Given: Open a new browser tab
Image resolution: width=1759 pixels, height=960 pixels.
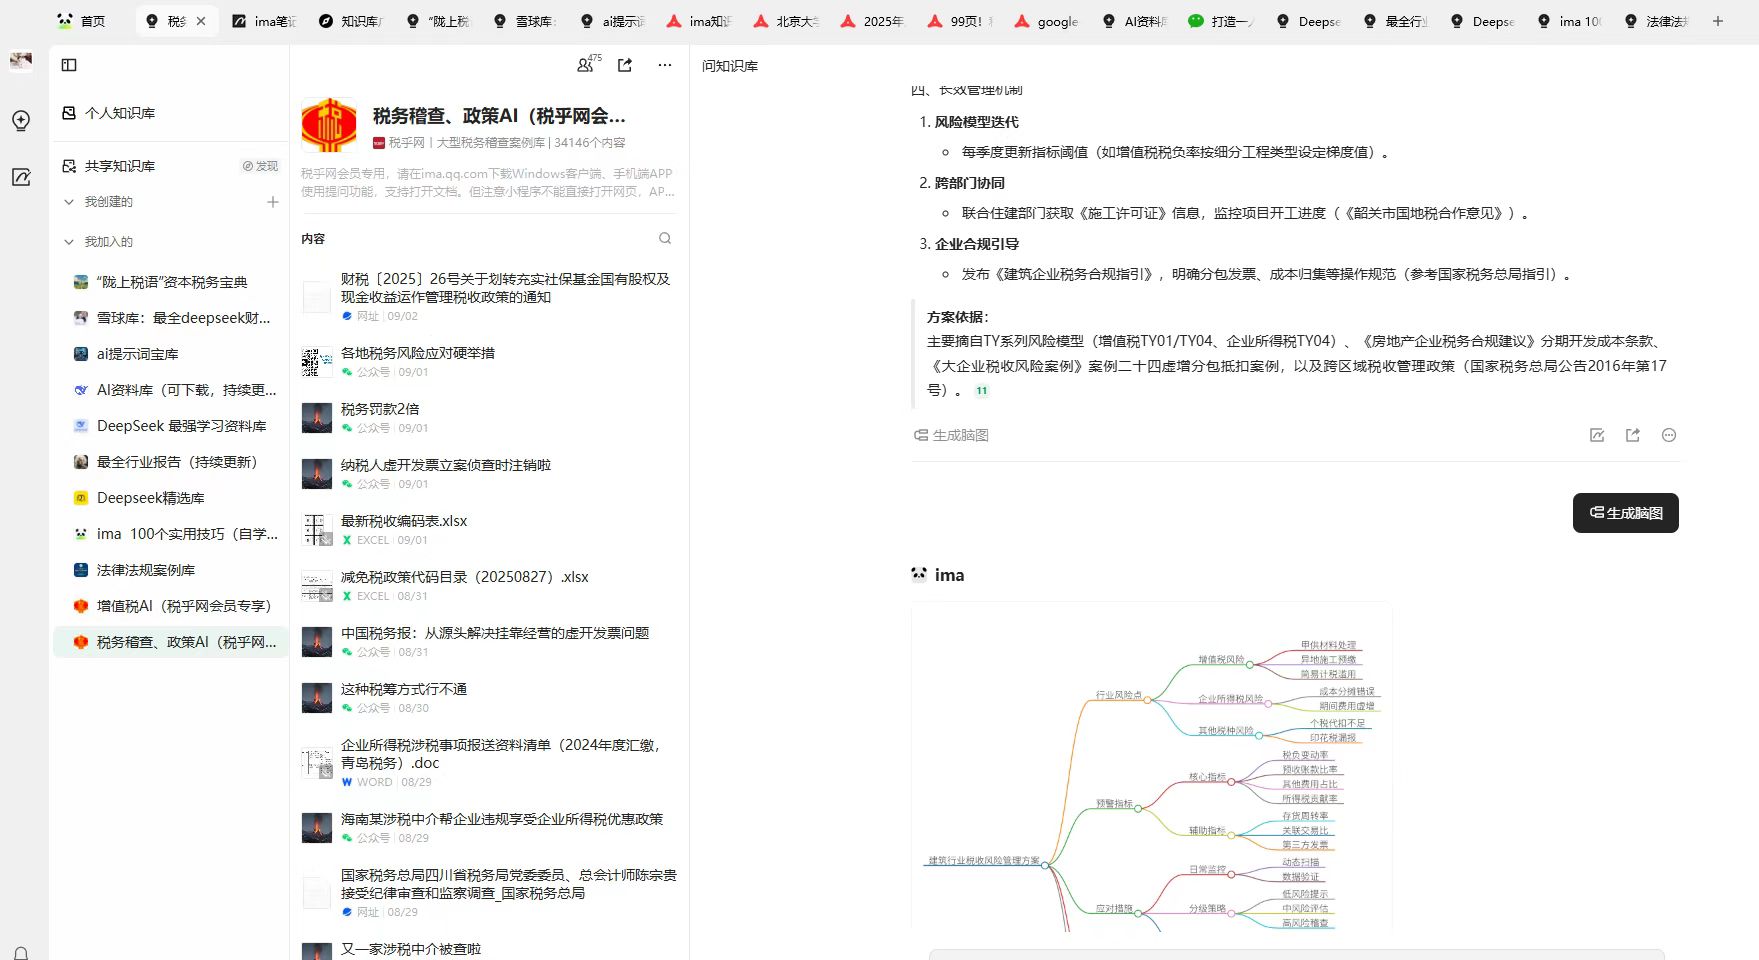Looking at the screenshot, I should coord(1718,21).
